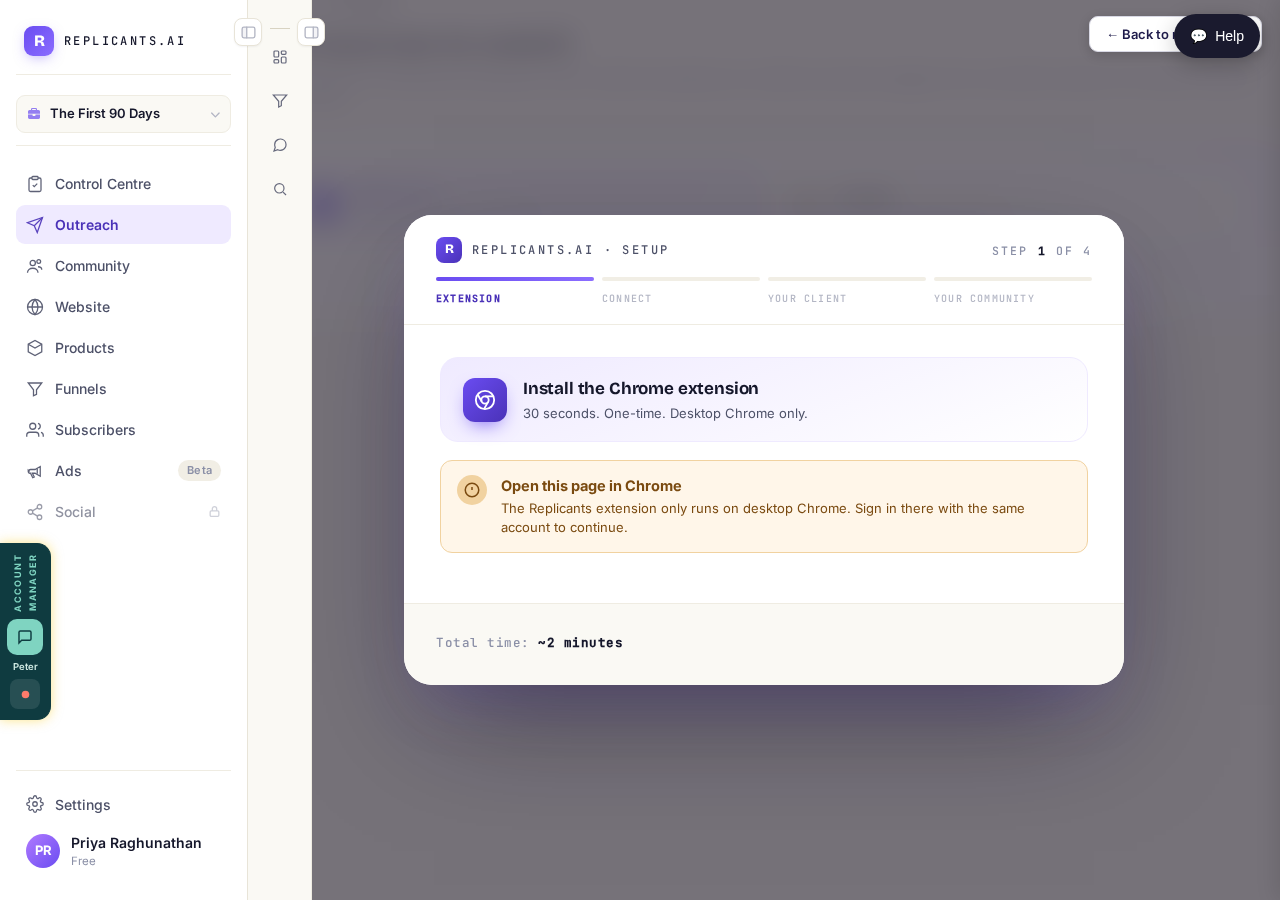Click the Chrome extension icon in the setup card
The width and height of the screenshot is (1280, 900).
(x=485, y=400)
